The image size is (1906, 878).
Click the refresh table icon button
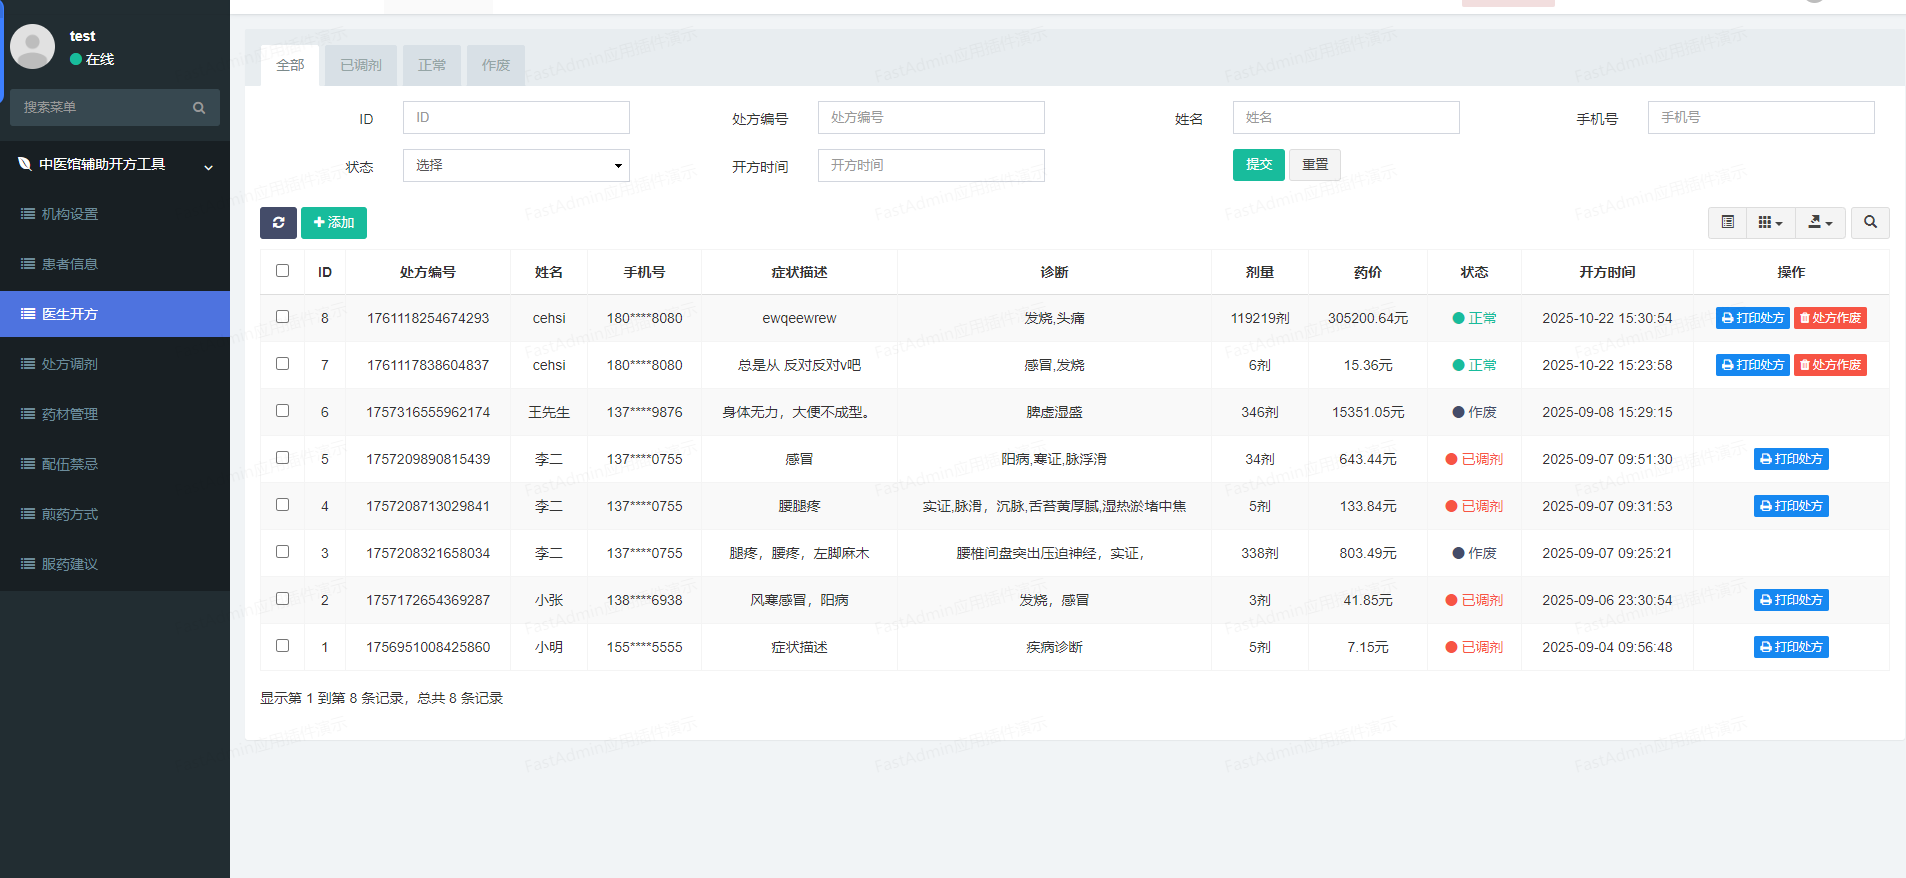278,222
